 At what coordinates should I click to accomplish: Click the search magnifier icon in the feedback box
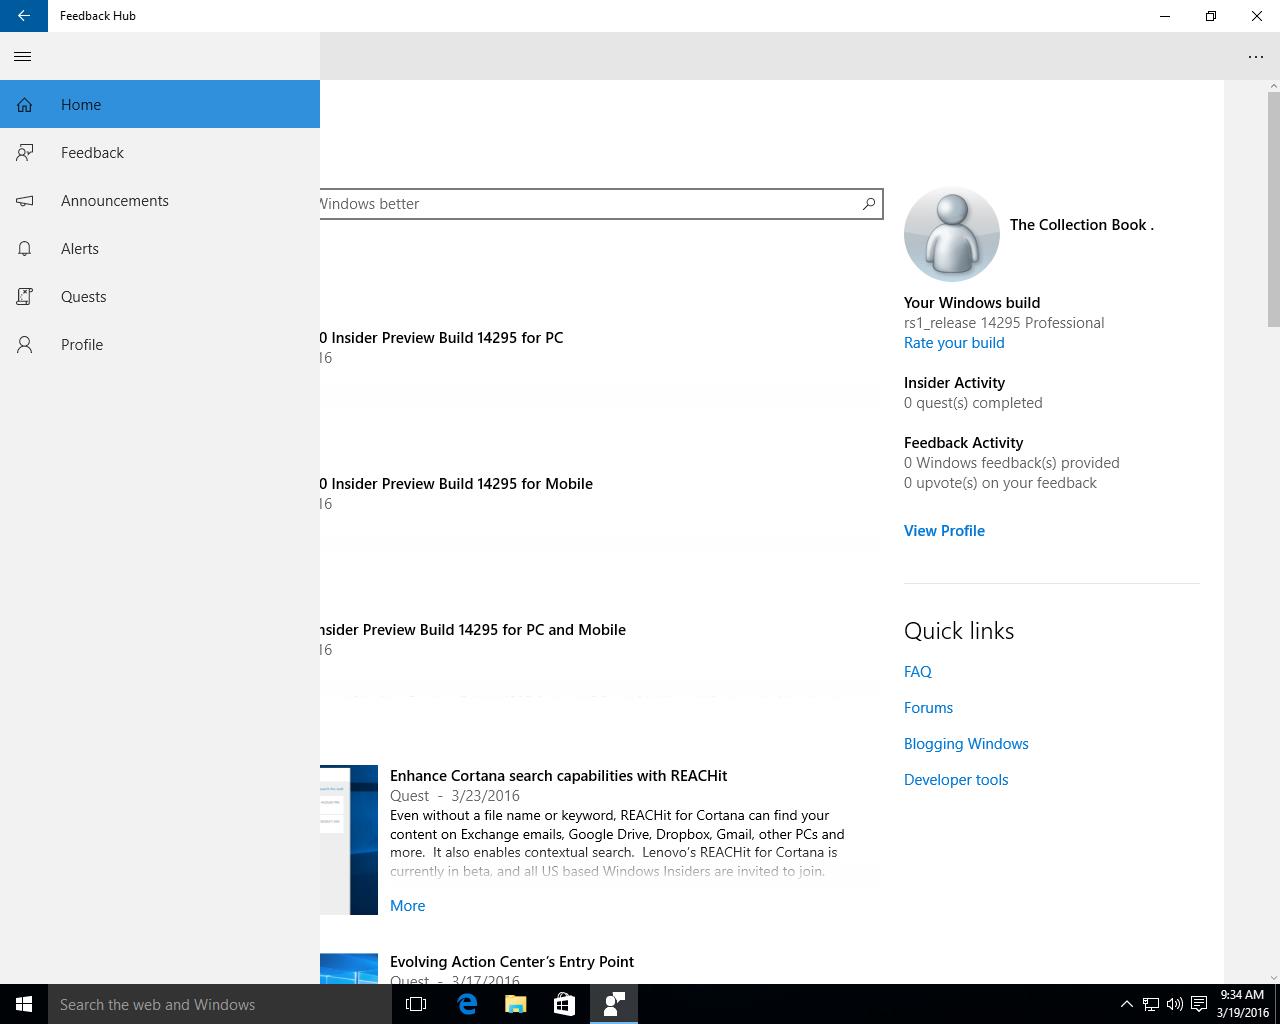click(869, 204)
